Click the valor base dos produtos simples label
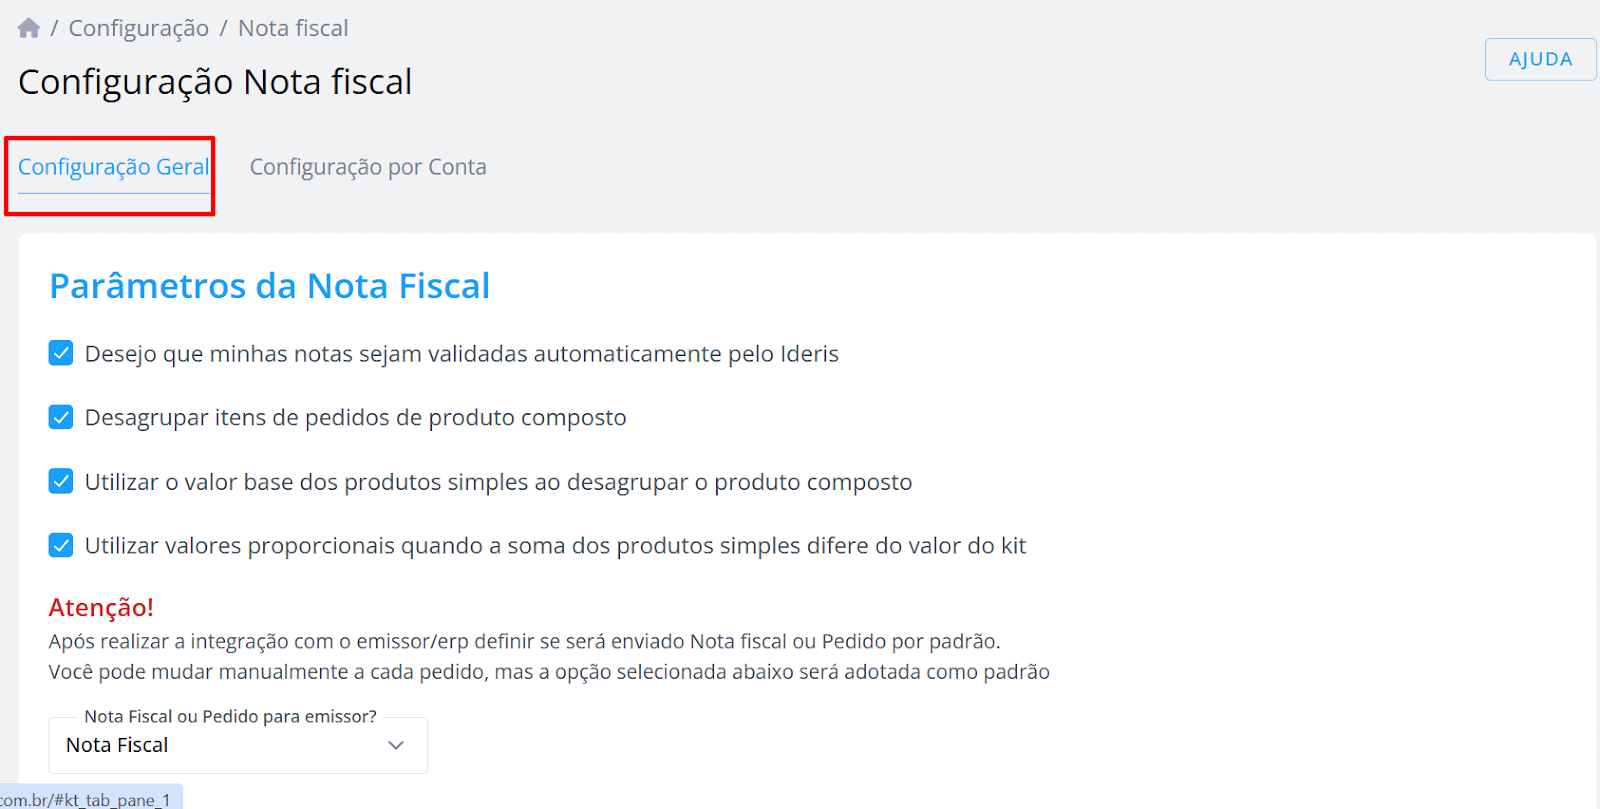This screenshot has height=809, width=1600. [x=499, y=482]
